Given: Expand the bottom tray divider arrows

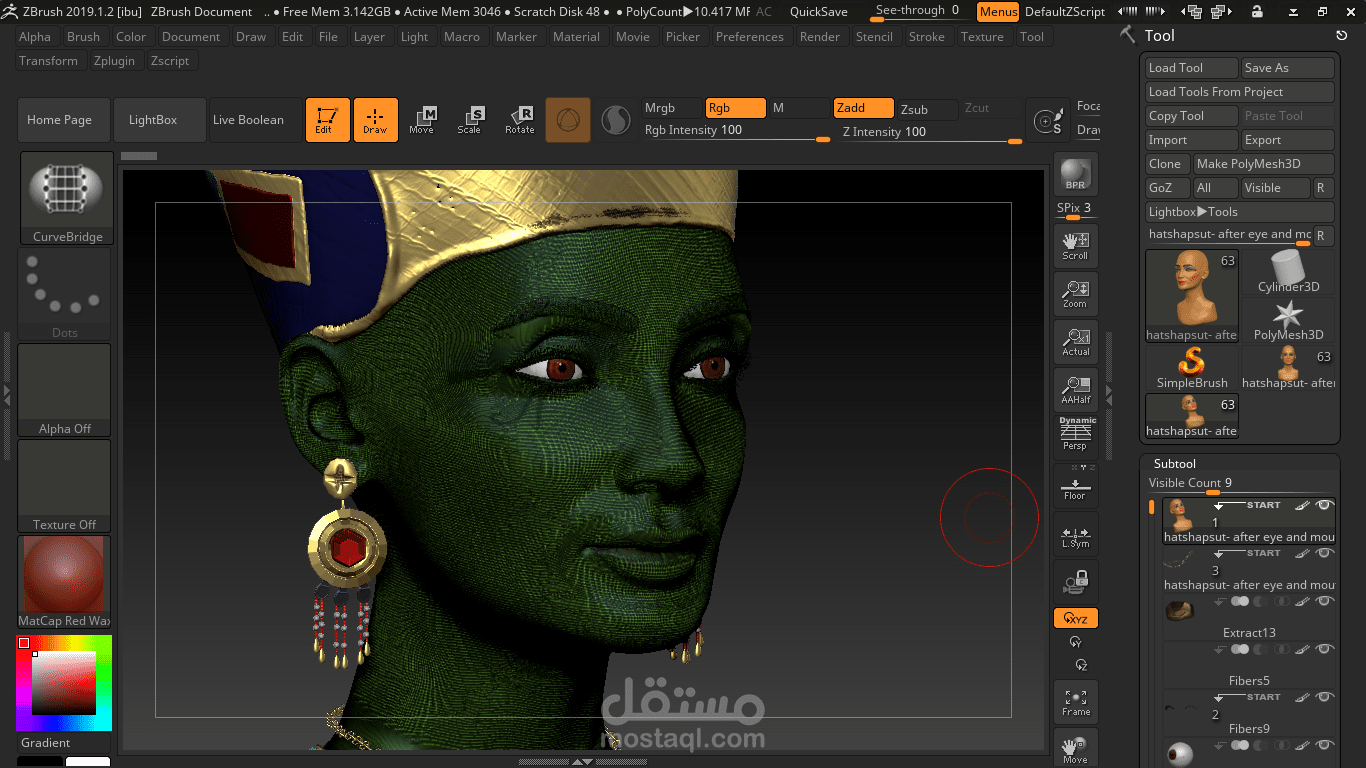Looking at the screenshot, I should click(582, 762).
